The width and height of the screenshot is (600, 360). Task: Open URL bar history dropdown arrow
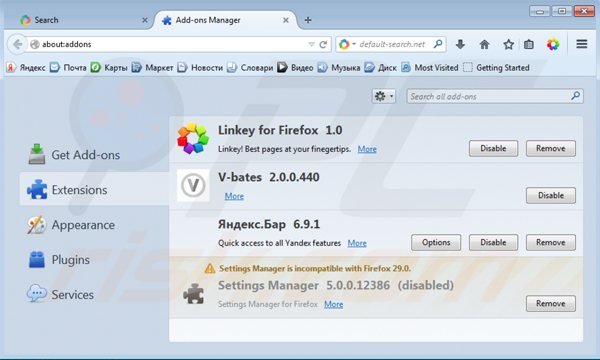pyautogui.click(x=311, y=44)
